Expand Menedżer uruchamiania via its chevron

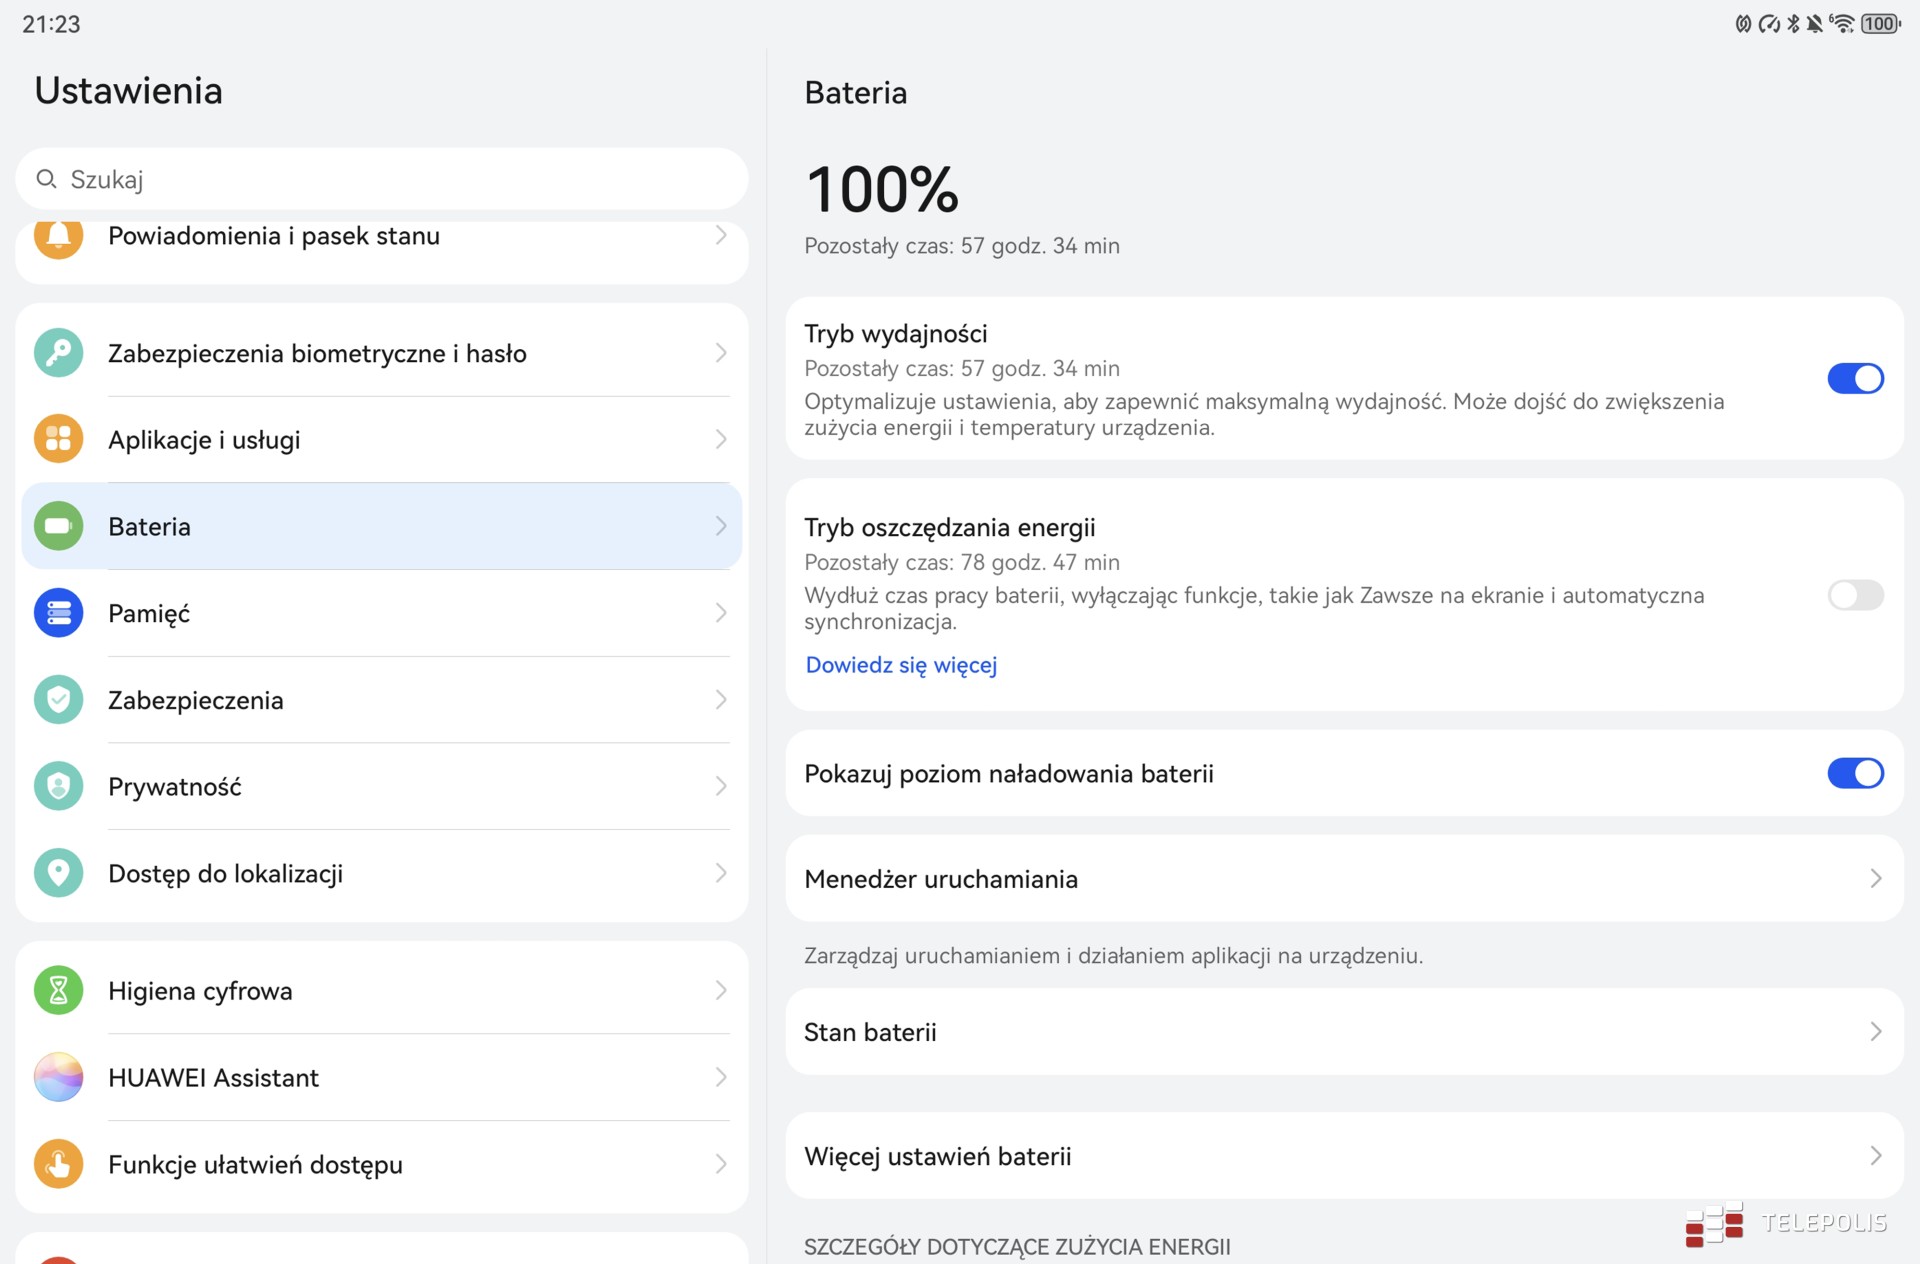tap(1875, 879)
